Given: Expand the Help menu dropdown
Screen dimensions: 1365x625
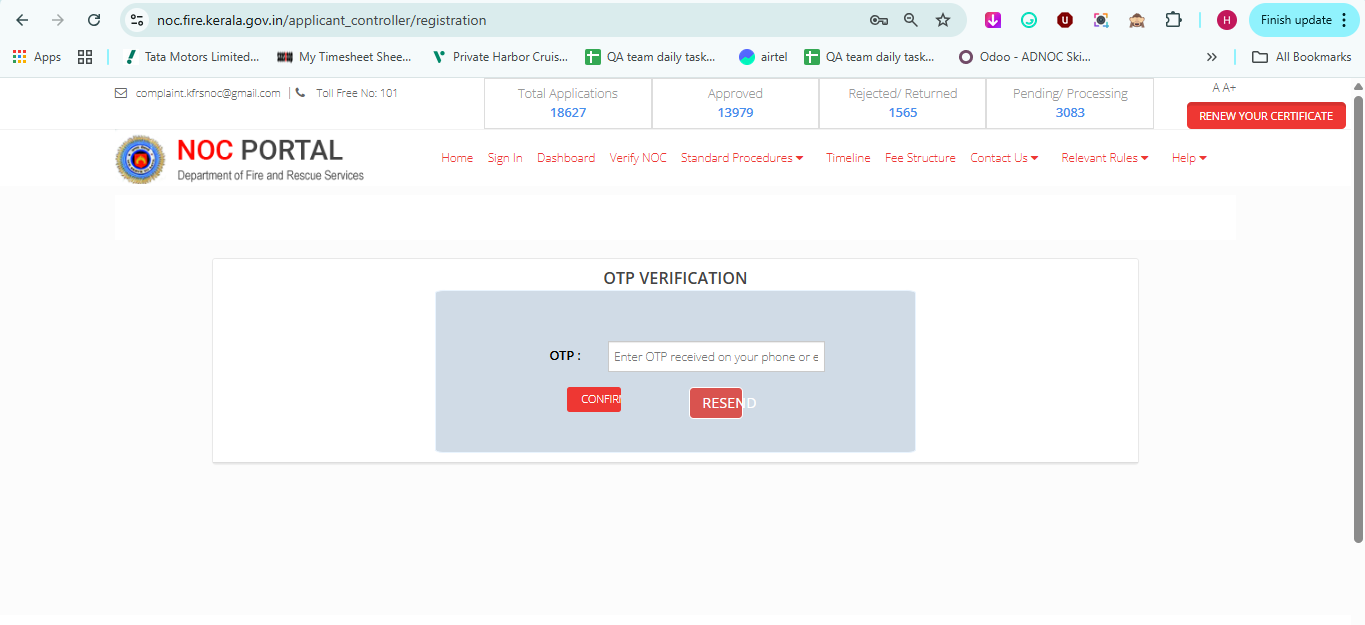Looking at the screenshot, I should point(1189,158).
